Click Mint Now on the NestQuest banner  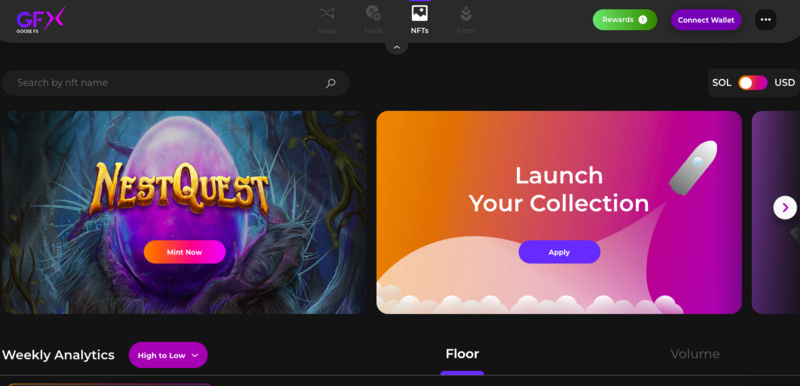(x=185, y=252)
